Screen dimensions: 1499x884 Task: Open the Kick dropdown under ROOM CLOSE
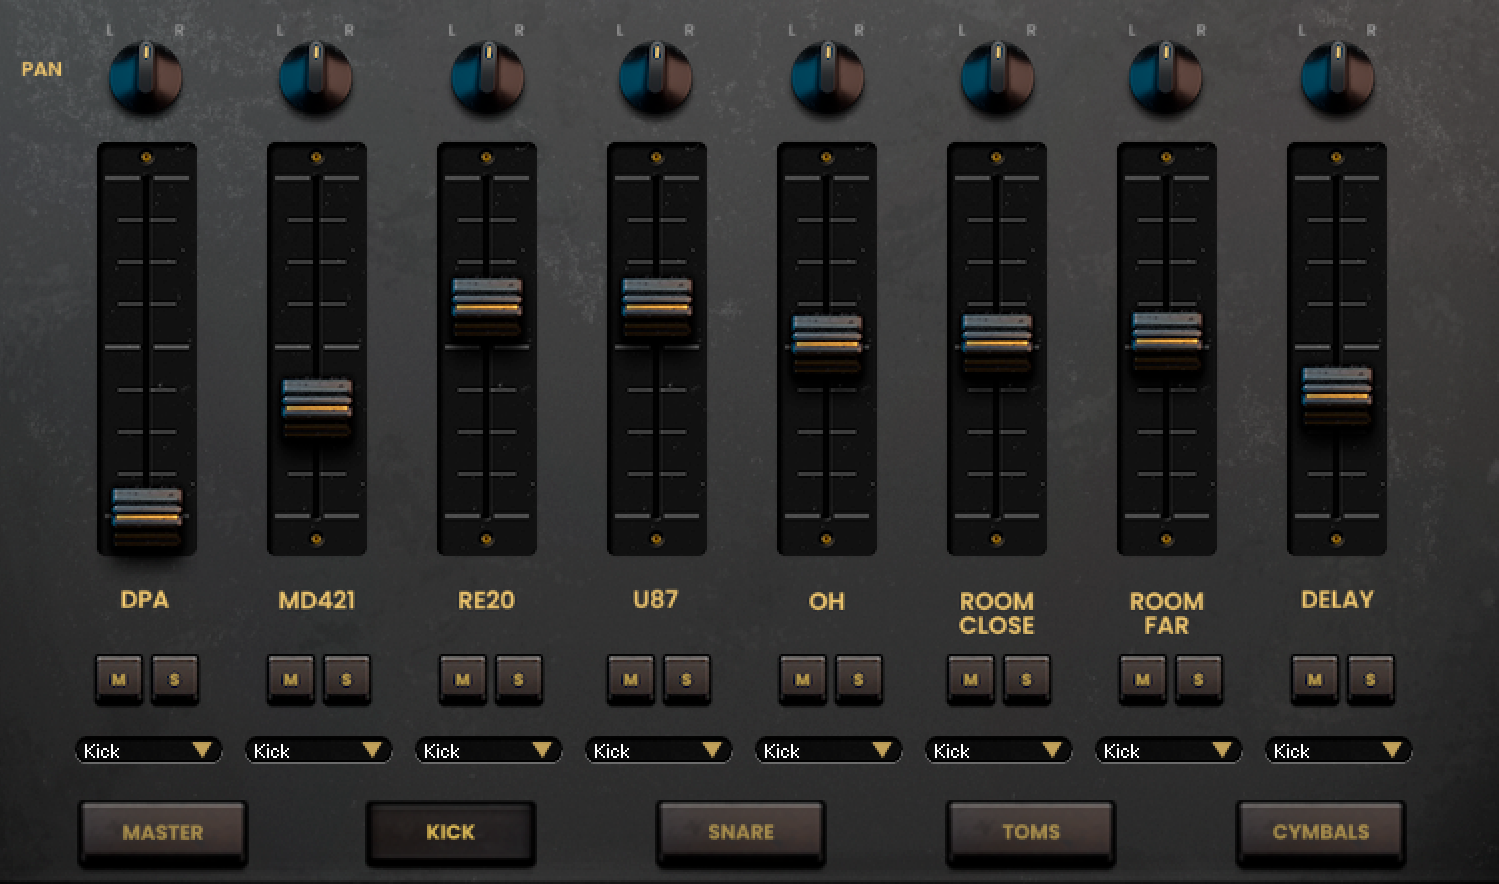(998, 750)
